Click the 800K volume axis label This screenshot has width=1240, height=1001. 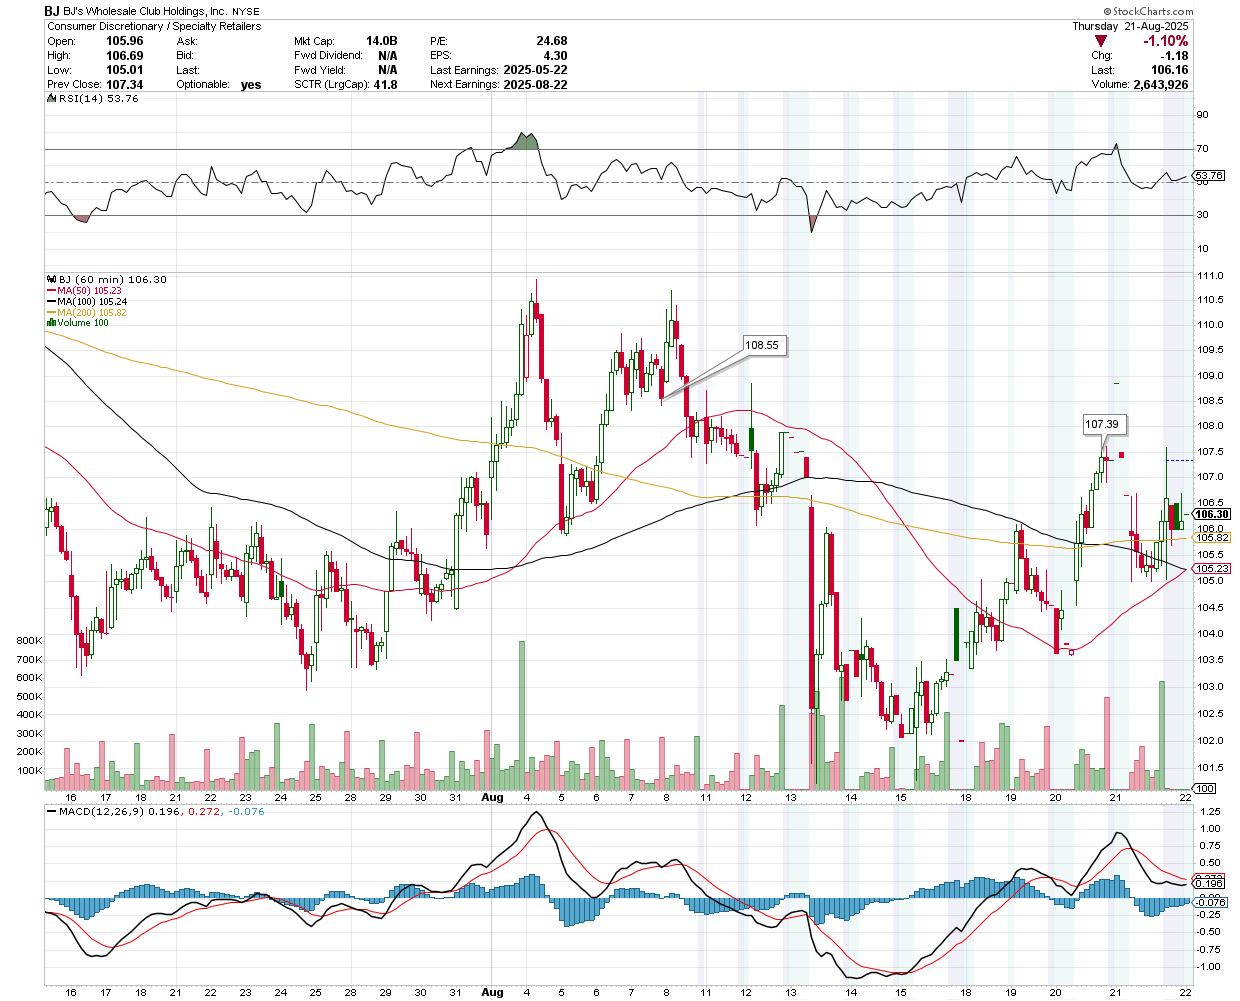28,641
